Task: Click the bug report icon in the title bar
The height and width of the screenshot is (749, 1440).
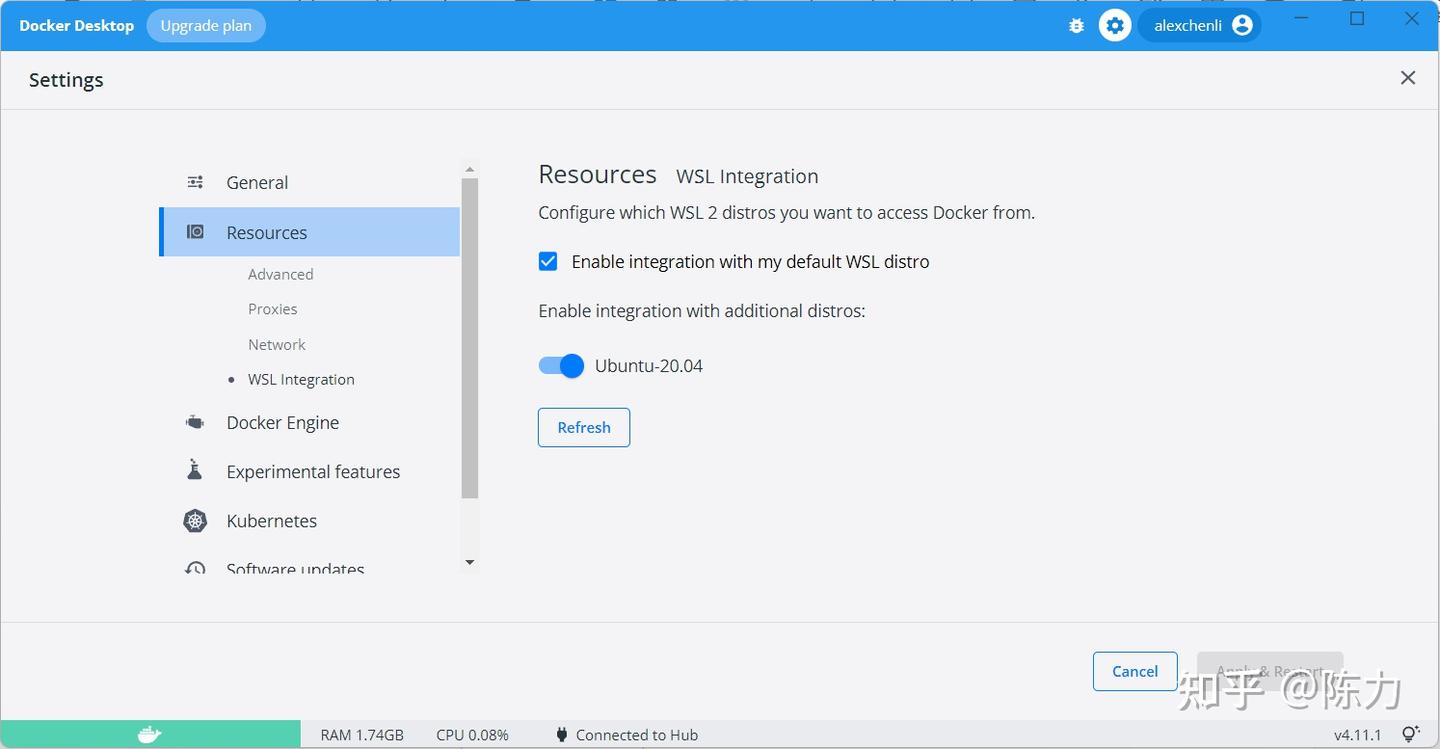Action: tap(1075, 25)
